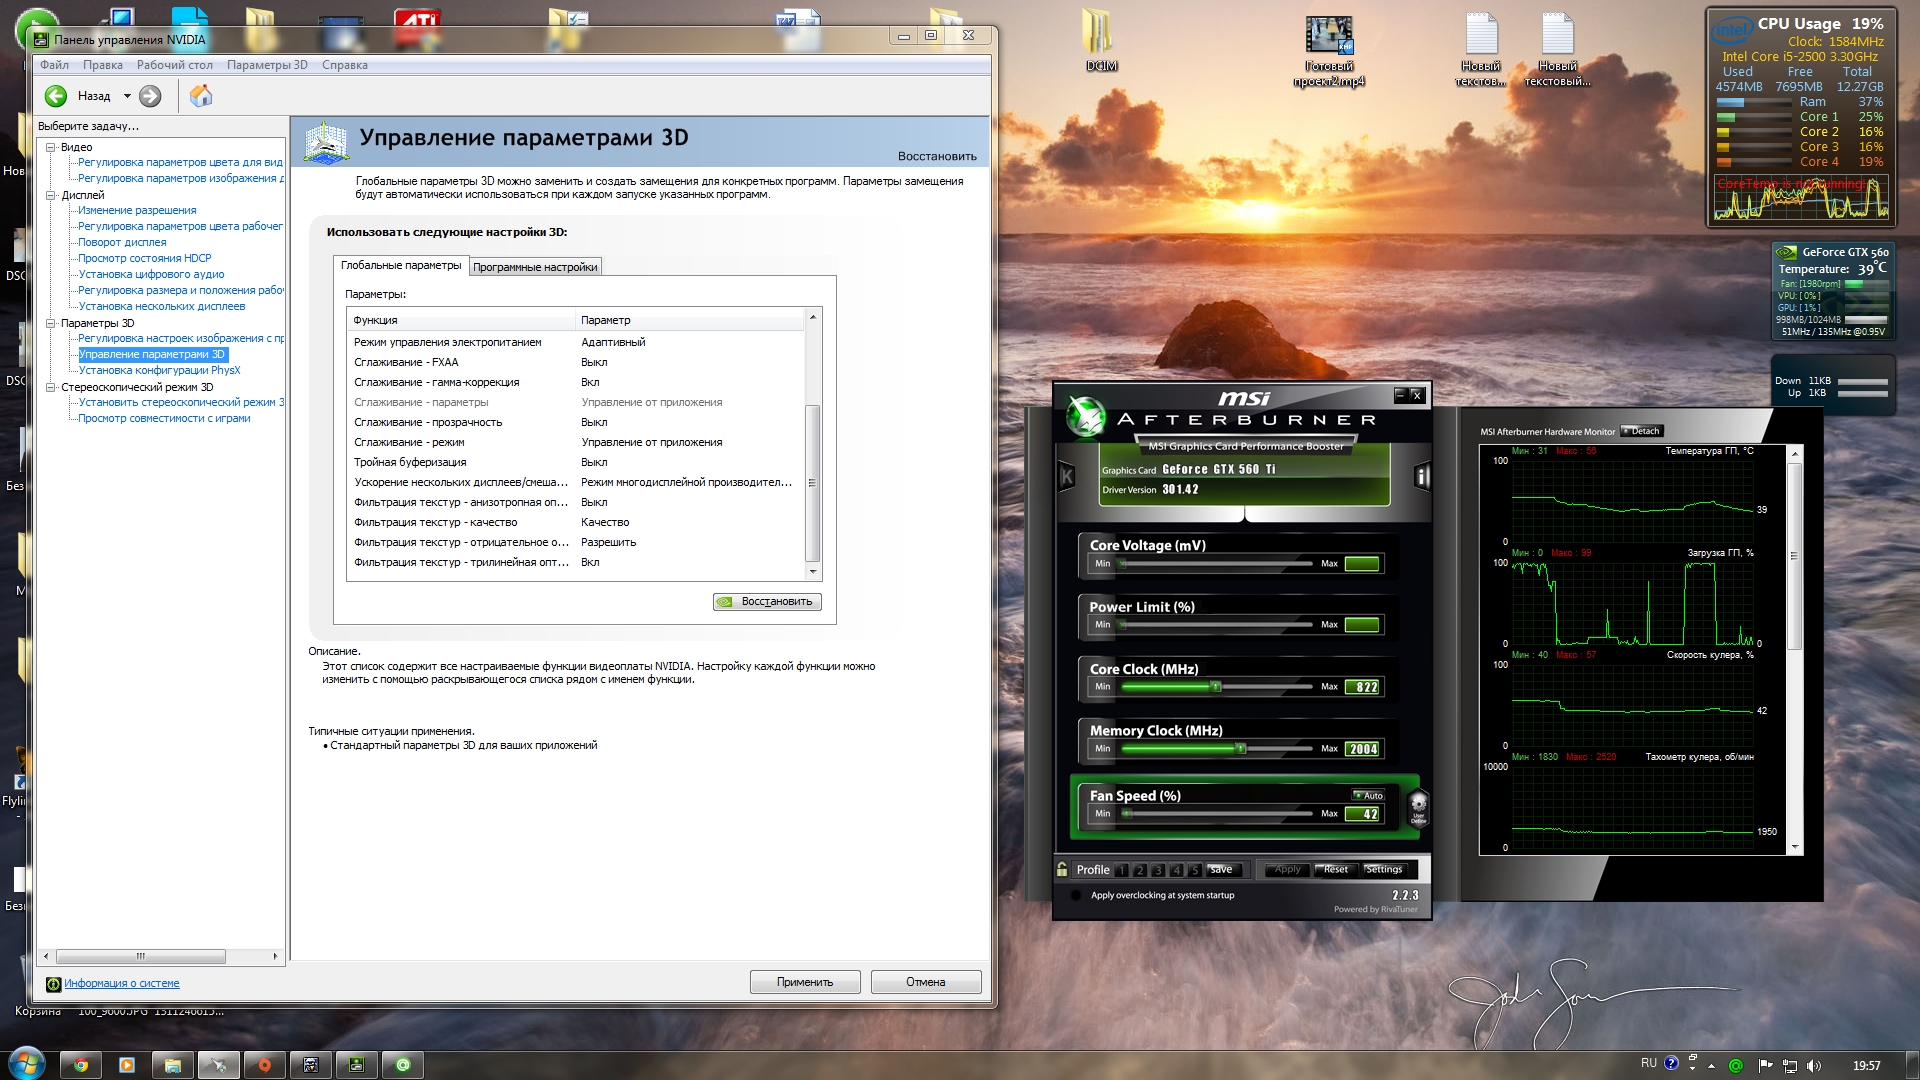Open the Параметры 3D menu
The image size is (1920, 1080).
tap(267, 65)
